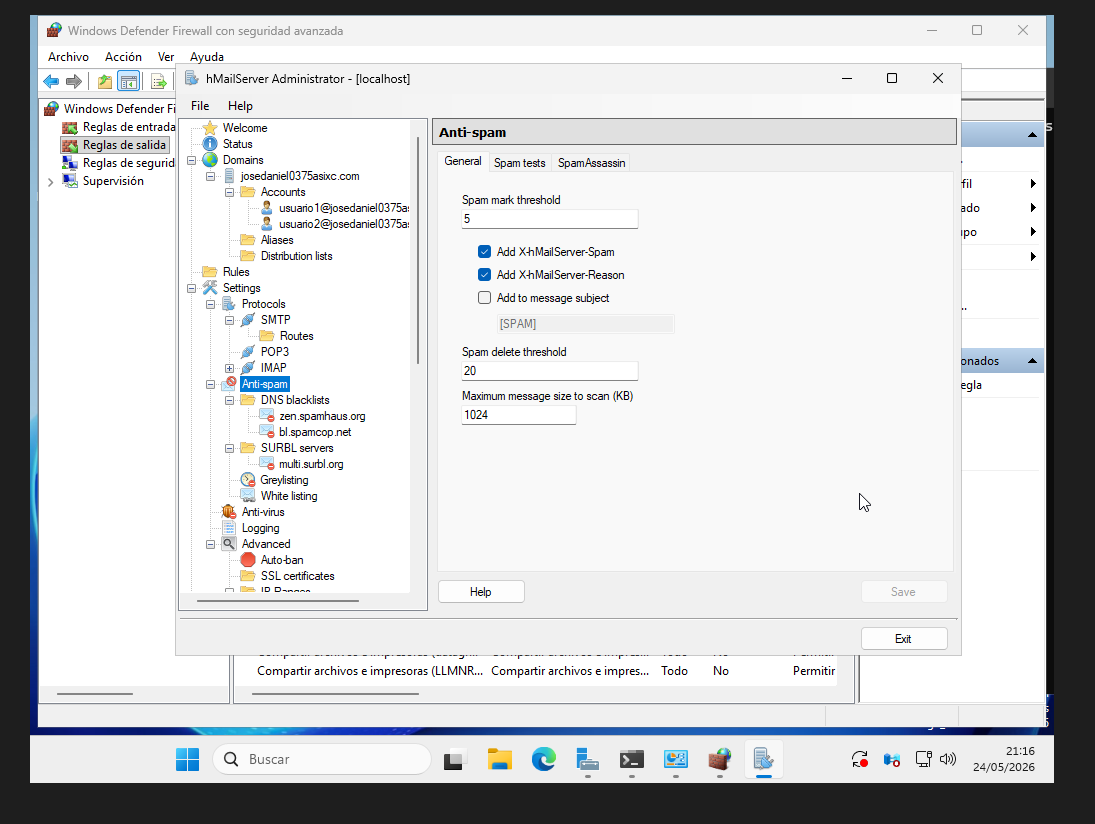Click the Save button
The width and height of the screenshot is (1095, 824).
pos(904,591)
